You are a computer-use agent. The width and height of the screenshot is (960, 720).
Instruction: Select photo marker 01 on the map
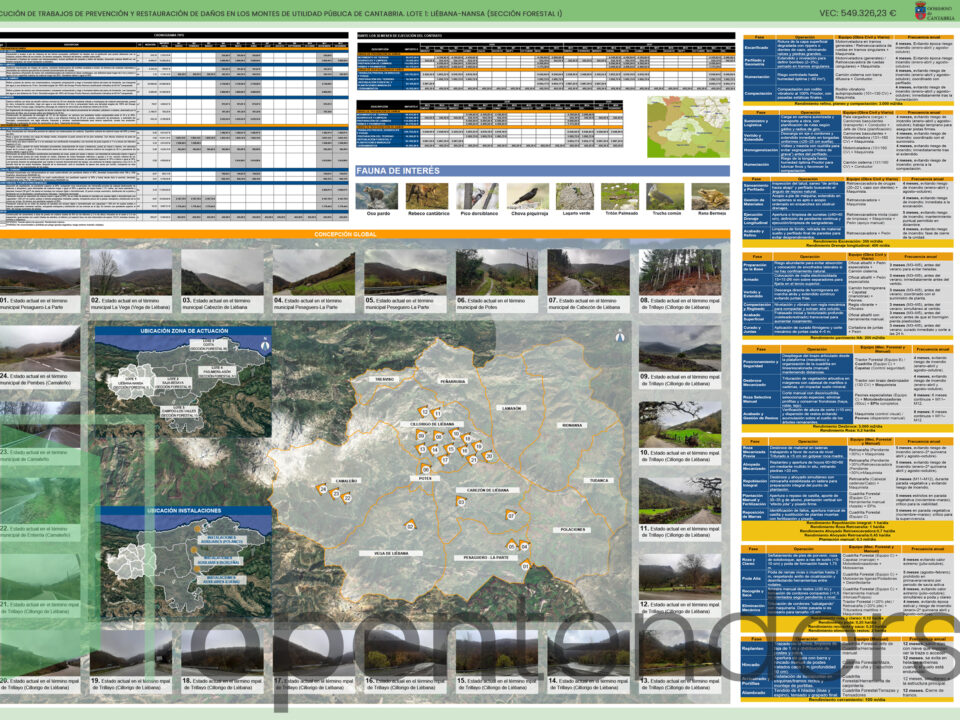[525, 565]
